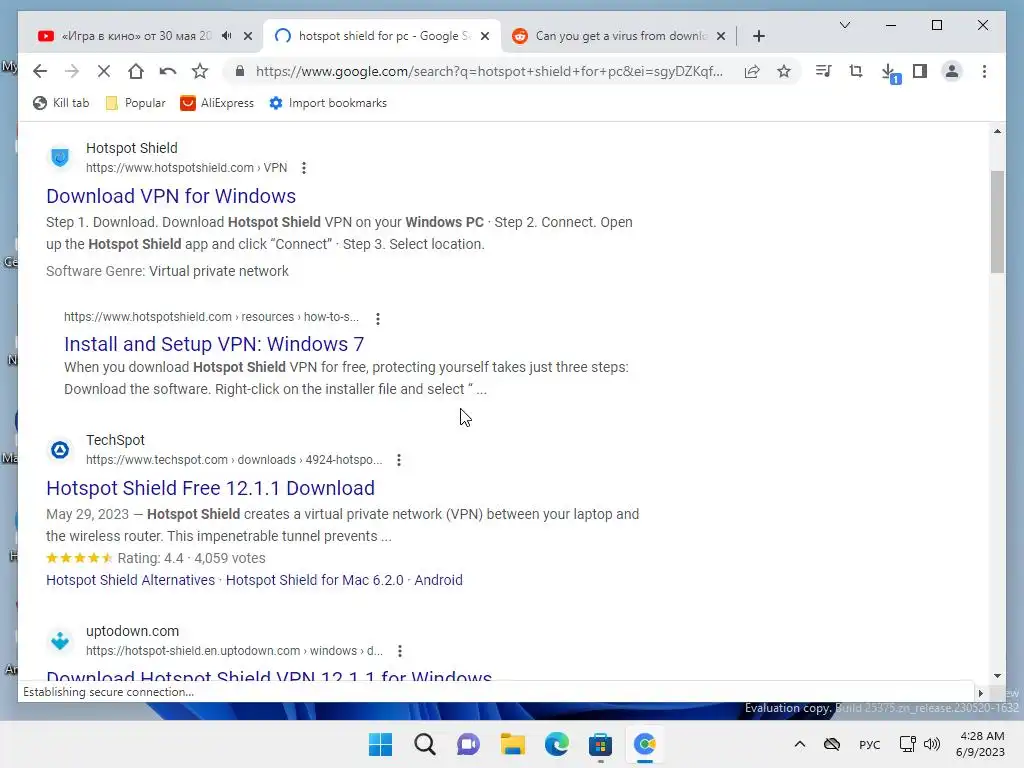
Task: Open the AliExpress bookmark
Action: click(217, 103)
